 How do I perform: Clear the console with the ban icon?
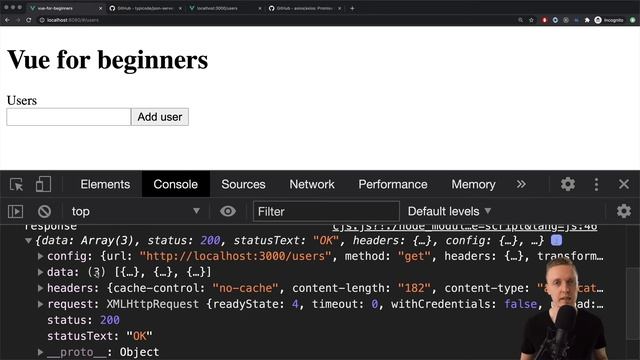coord(44,211)
